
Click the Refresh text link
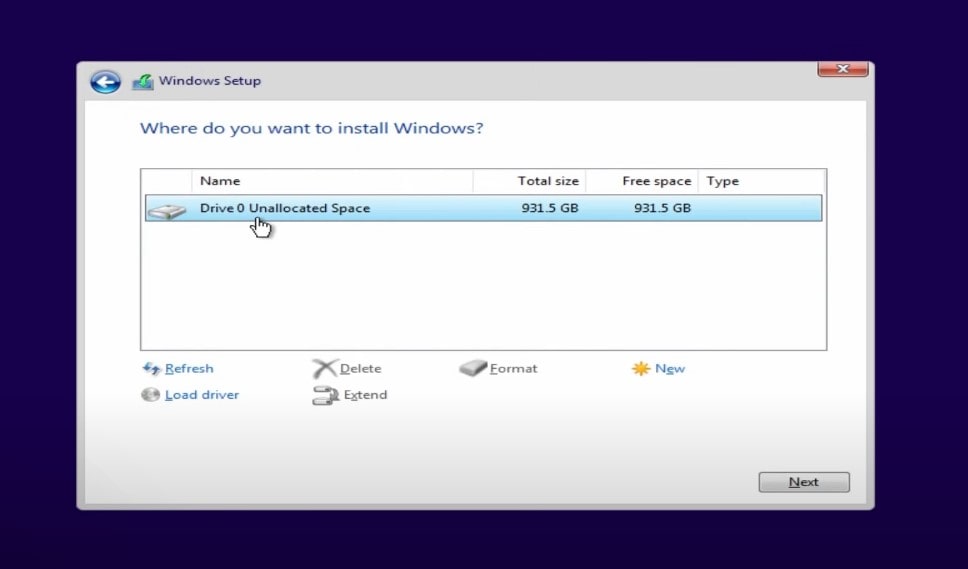coord(189,369)
